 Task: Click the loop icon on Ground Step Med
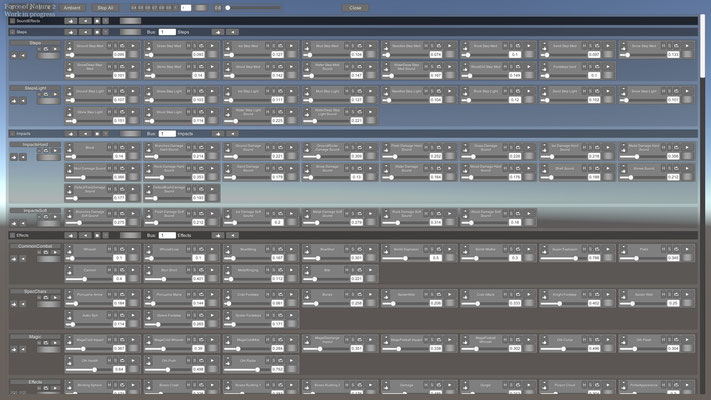122,46
